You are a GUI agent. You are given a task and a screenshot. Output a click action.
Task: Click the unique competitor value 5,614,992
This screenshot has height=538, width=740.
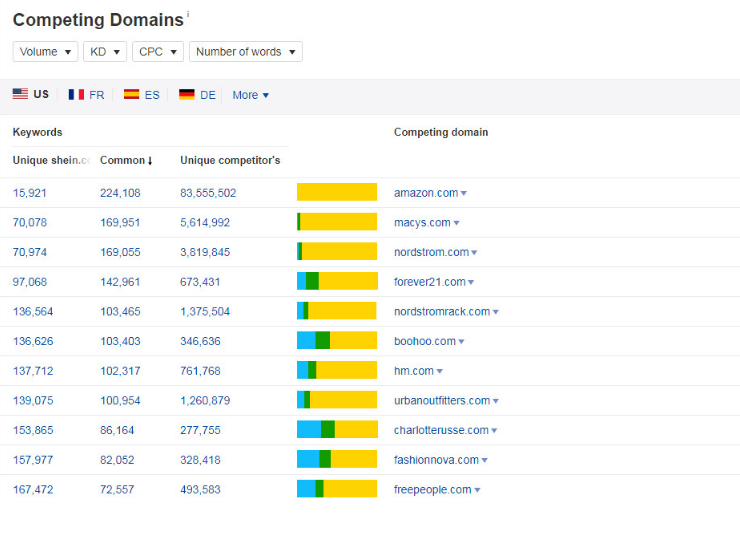pyautogui.click(x=205, y=223)
